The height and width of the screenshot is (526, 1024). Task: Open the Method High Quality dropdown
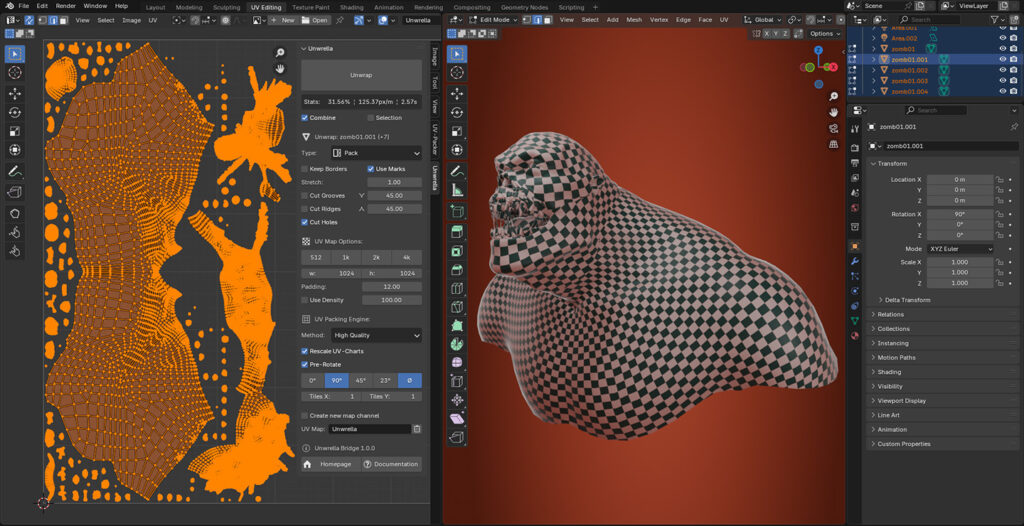click(376, 335)
